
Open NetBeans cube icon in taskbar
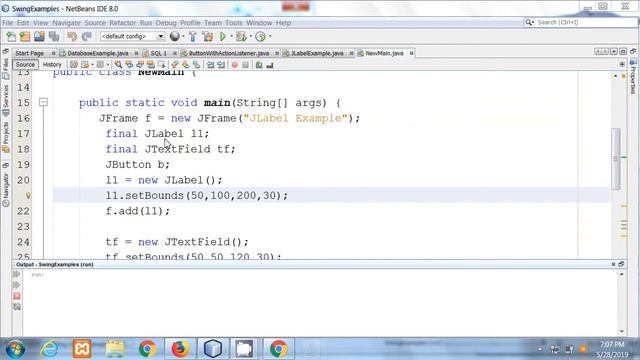(x=213, y=349)
